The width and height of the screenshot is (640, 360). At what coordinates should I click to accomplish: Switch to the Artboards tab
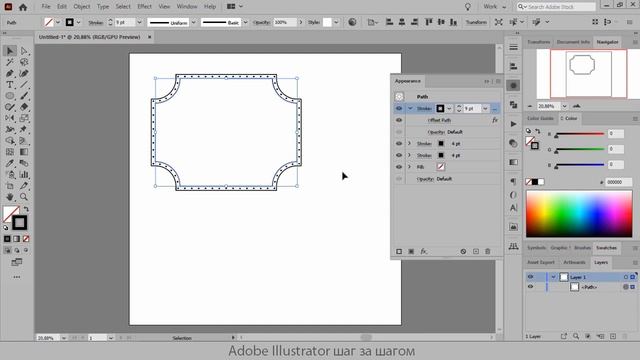[x=574, y=262]
